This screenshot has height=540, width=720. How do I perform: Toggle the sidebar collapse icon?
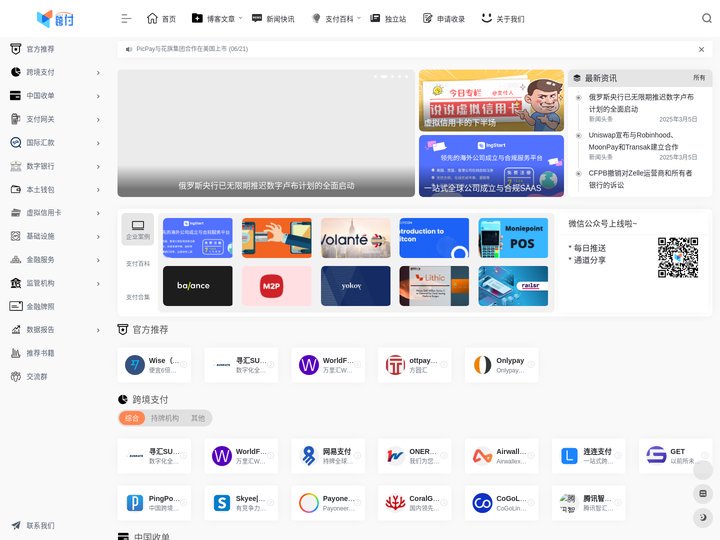[126, 19]
